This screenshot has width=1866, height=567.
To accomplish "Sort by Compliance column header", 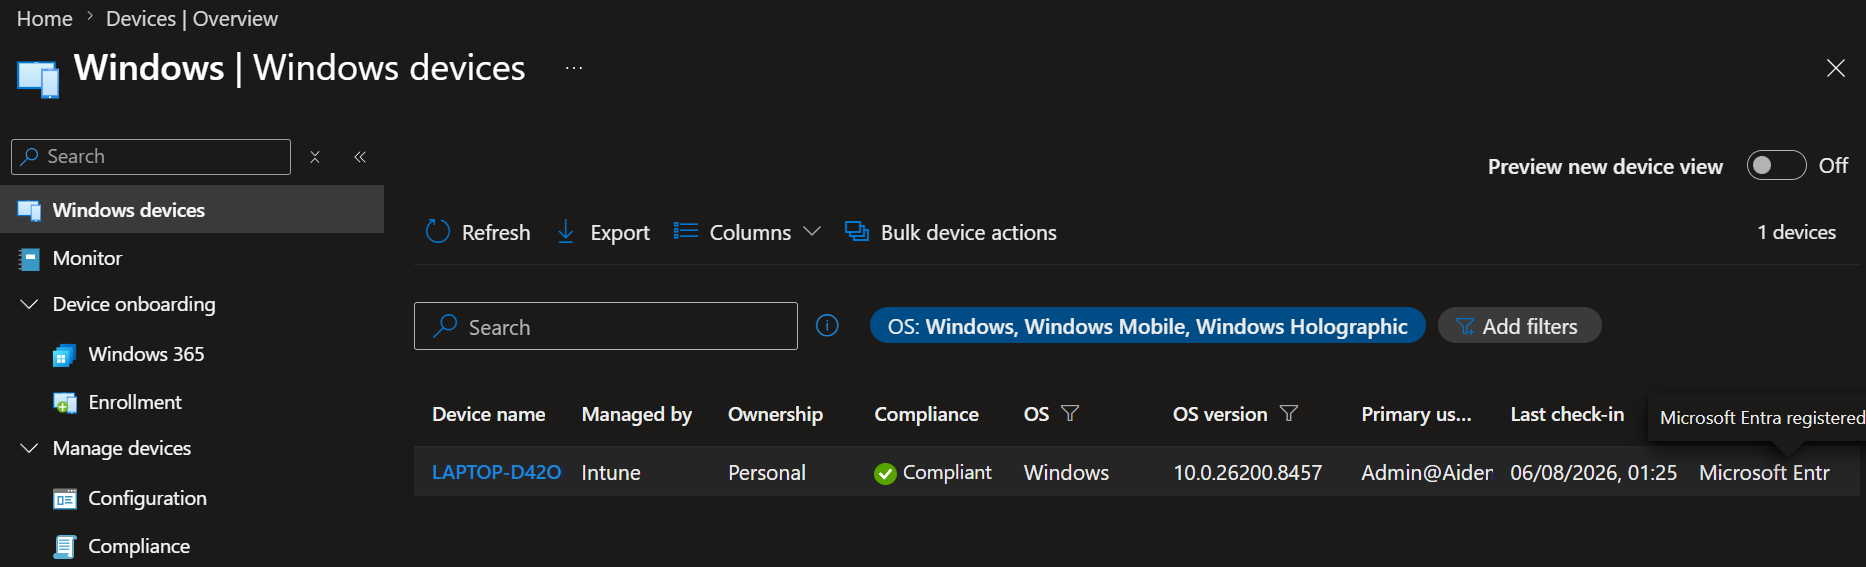I will tap(927, 414).
